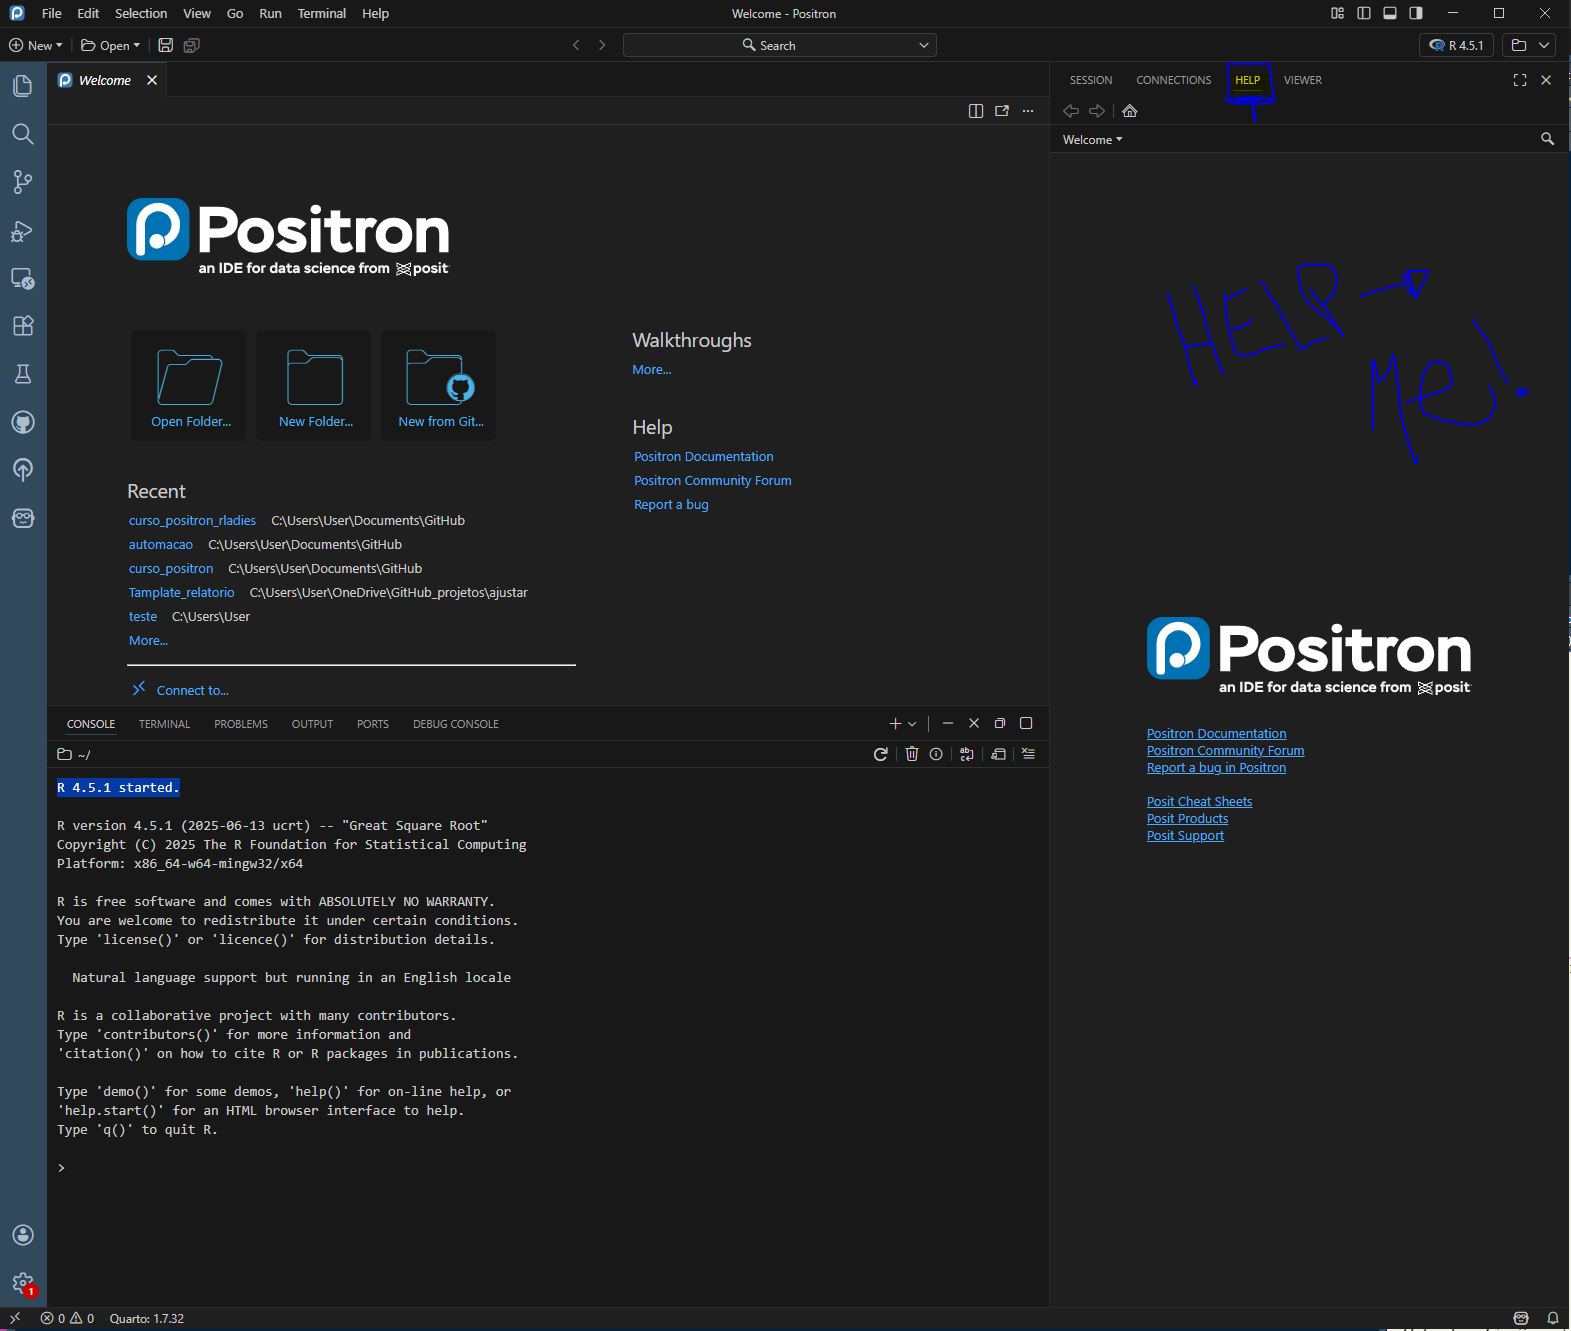The image size is (1571, 1331).
Task: Click the trash icon to delete console session
Action: [912, 754]
